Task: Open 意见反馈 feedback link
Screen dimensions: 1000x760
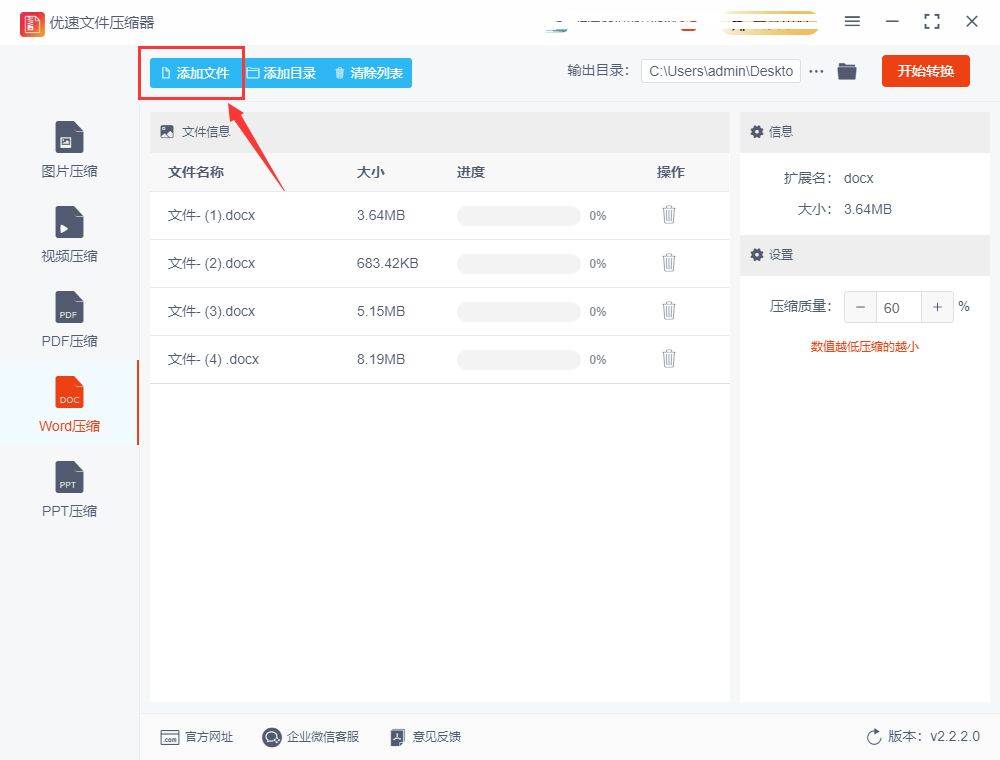Action: pyautogui.click(x=425, y=737)
